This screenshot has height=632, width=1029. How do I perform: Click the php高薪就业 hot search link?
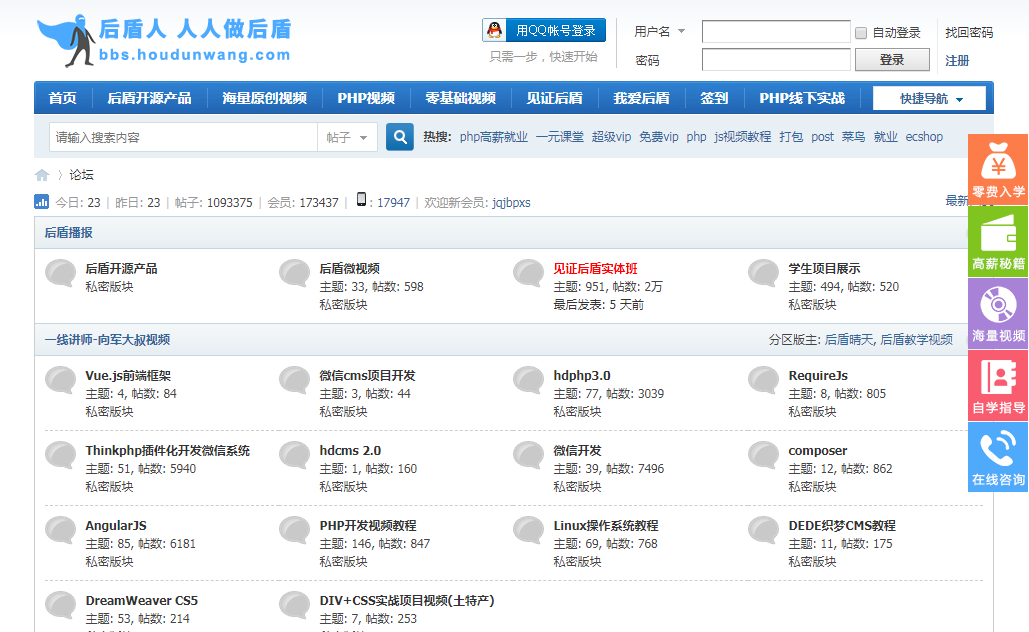tap(494, 137)
